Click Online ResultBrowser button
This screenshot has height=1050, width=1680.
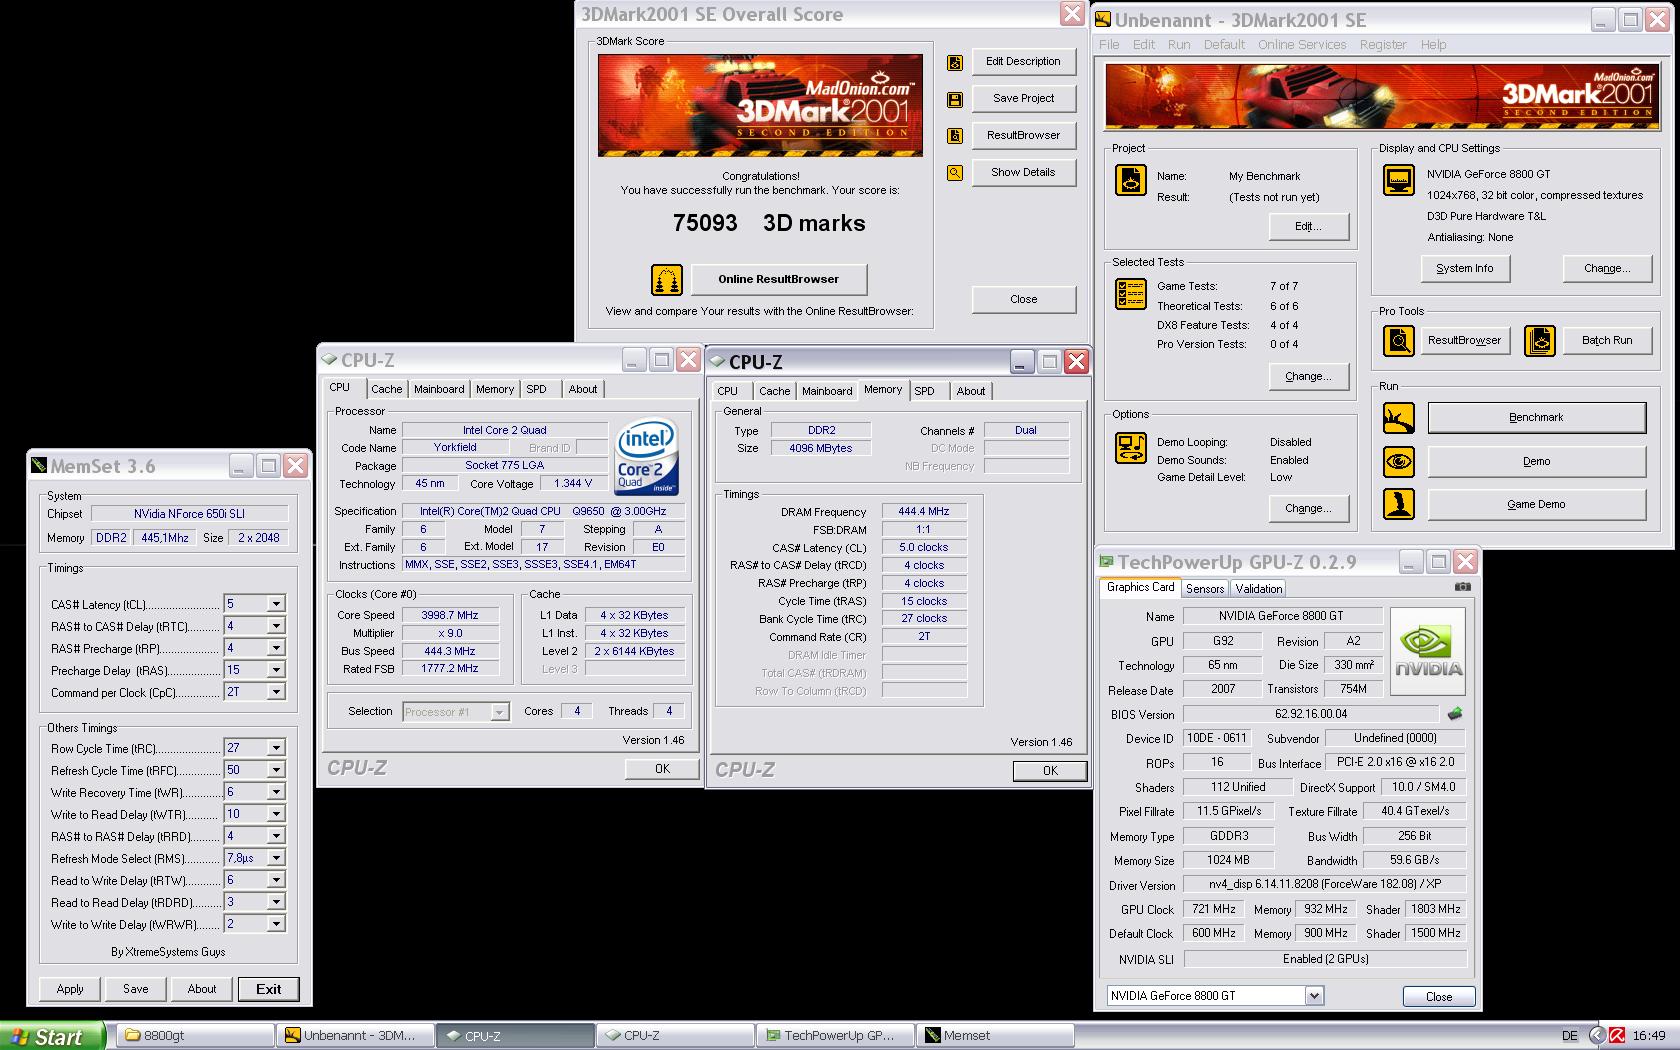tap(779, 280)
